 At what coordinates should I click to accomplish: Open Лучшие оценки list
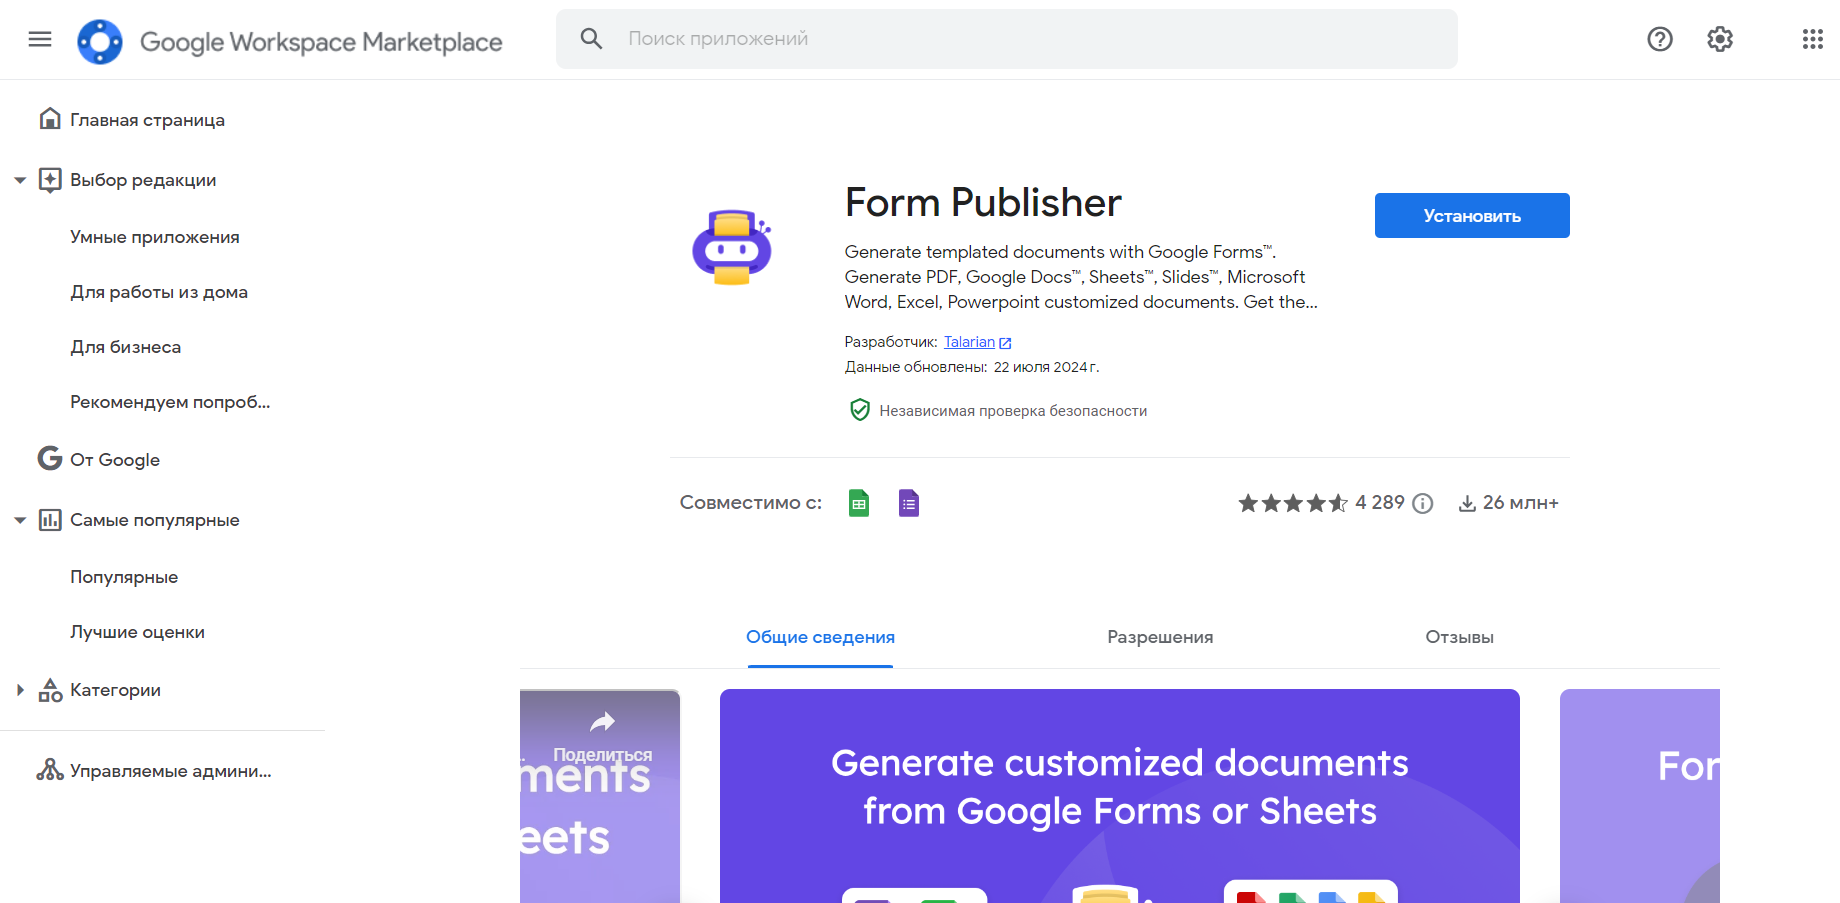pos(137,632)
